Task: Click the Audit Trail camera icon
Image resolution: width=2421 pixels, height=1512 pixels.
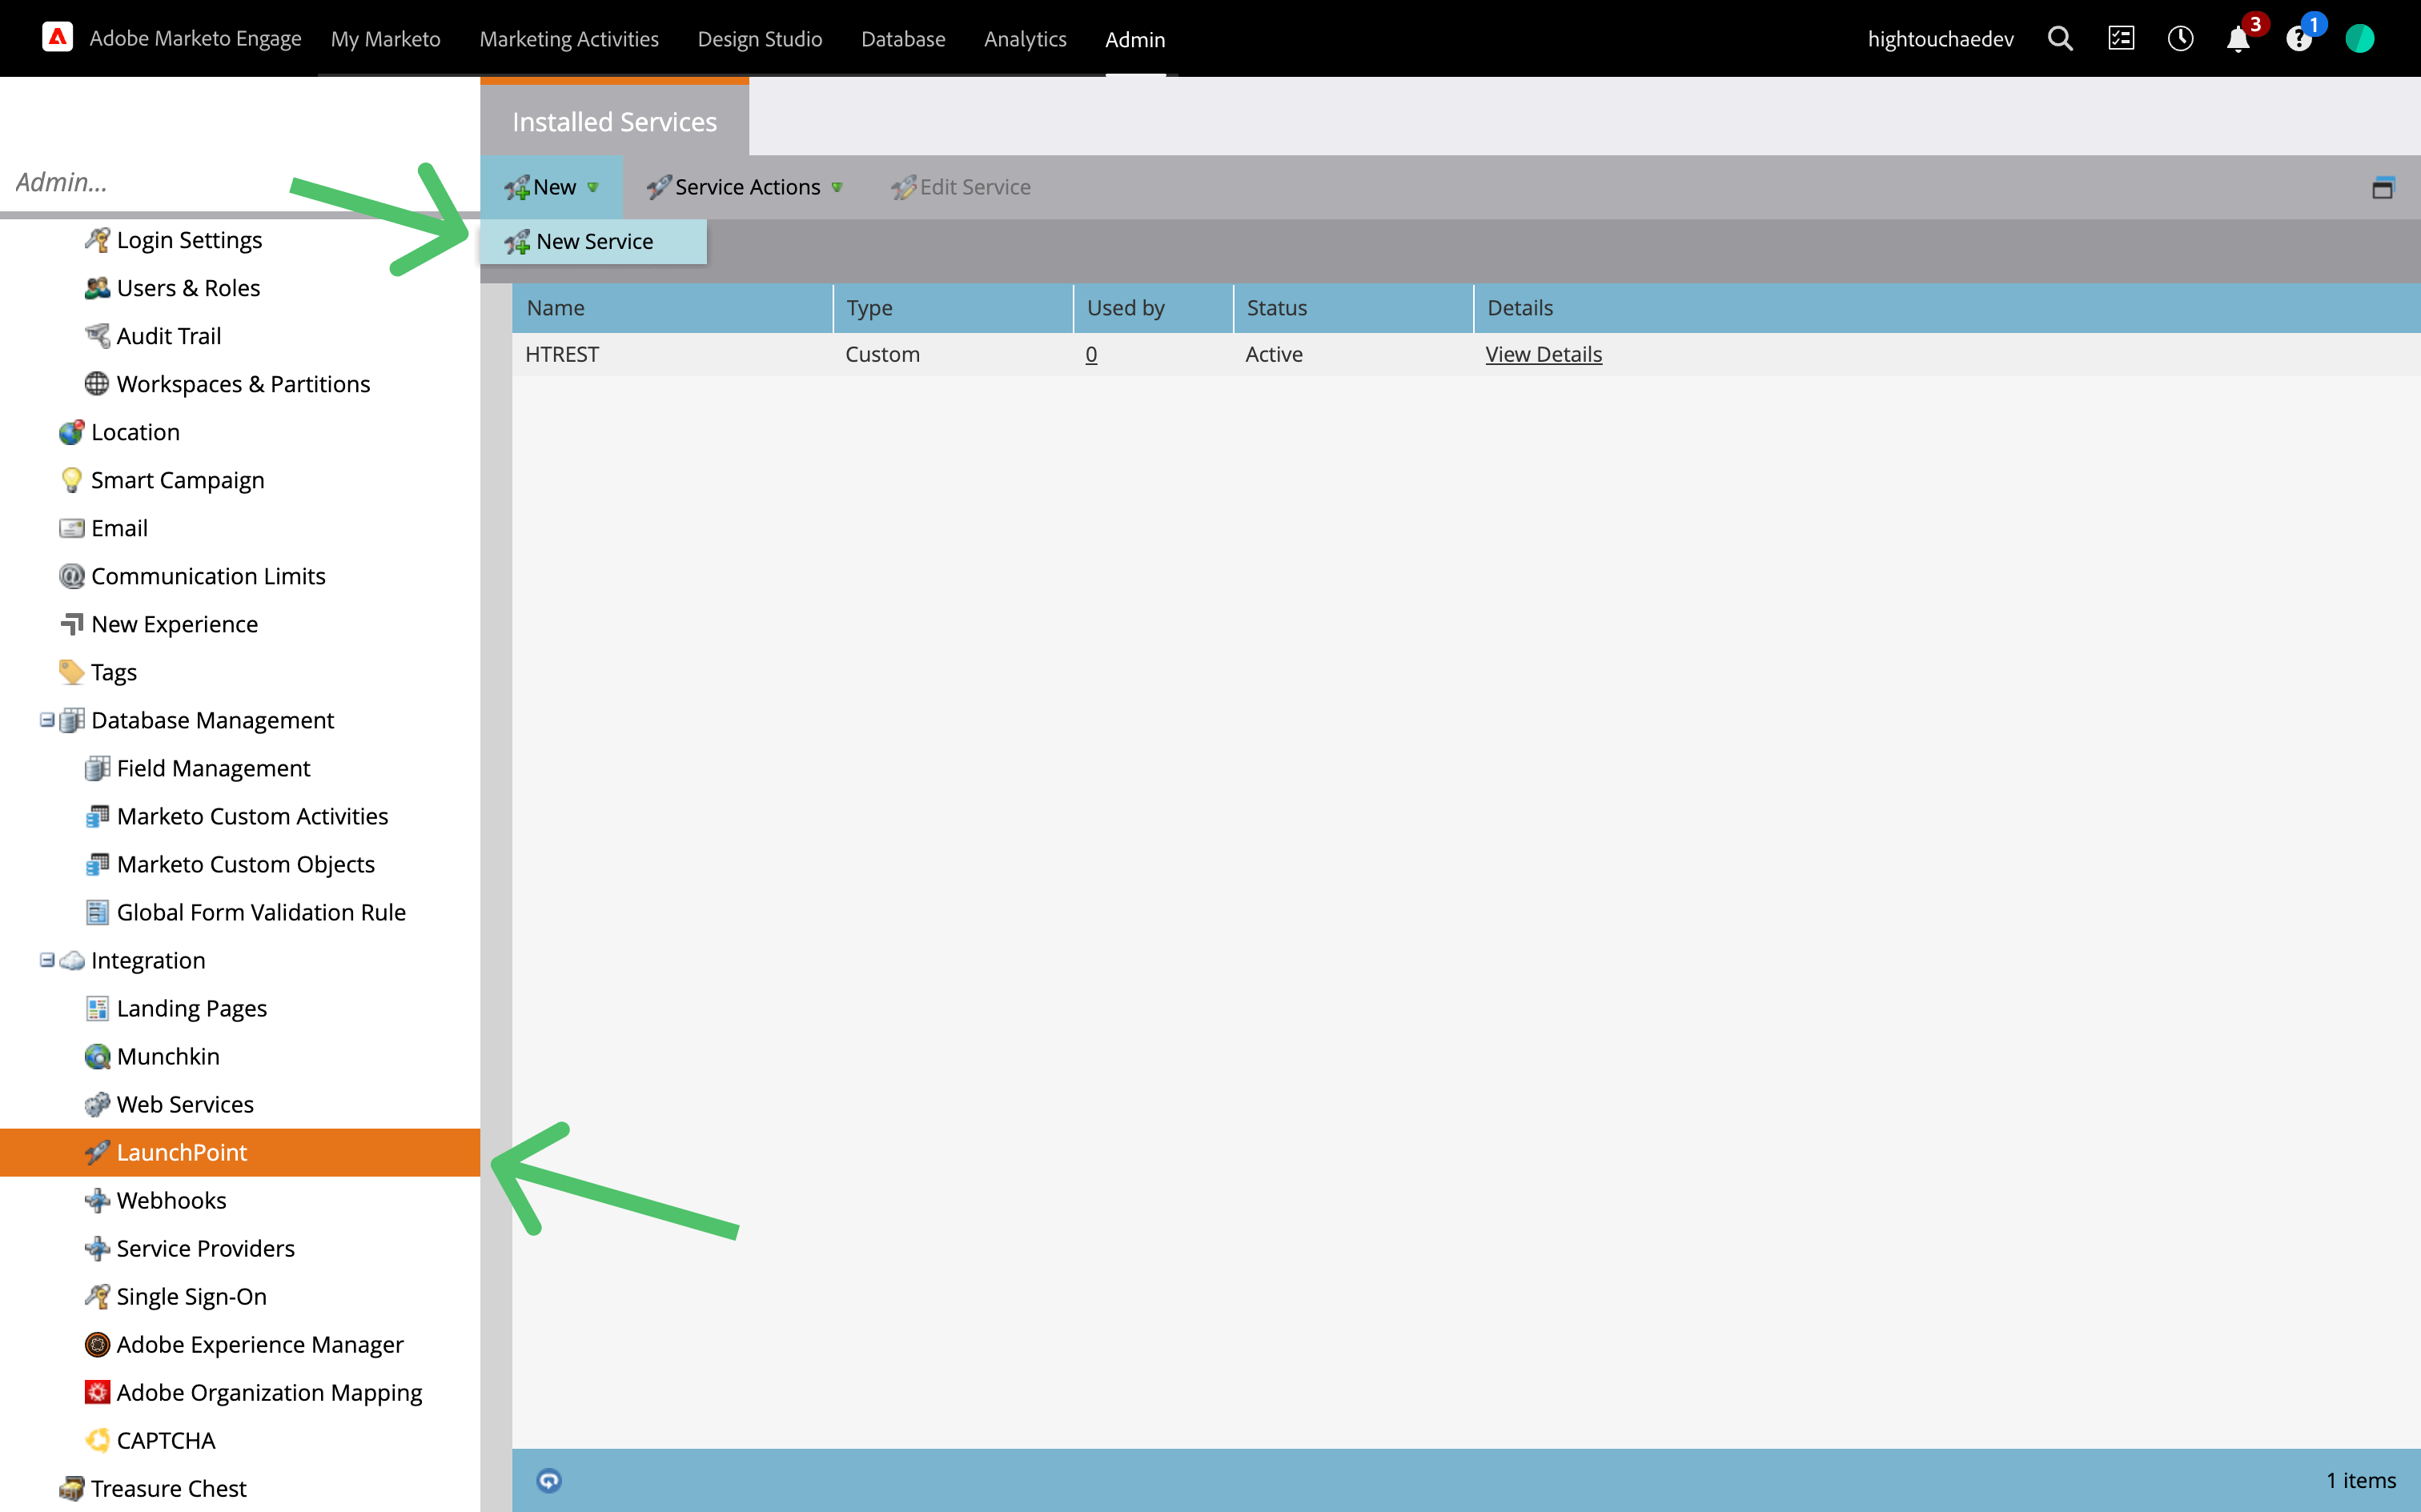Action: pos(97,336)
